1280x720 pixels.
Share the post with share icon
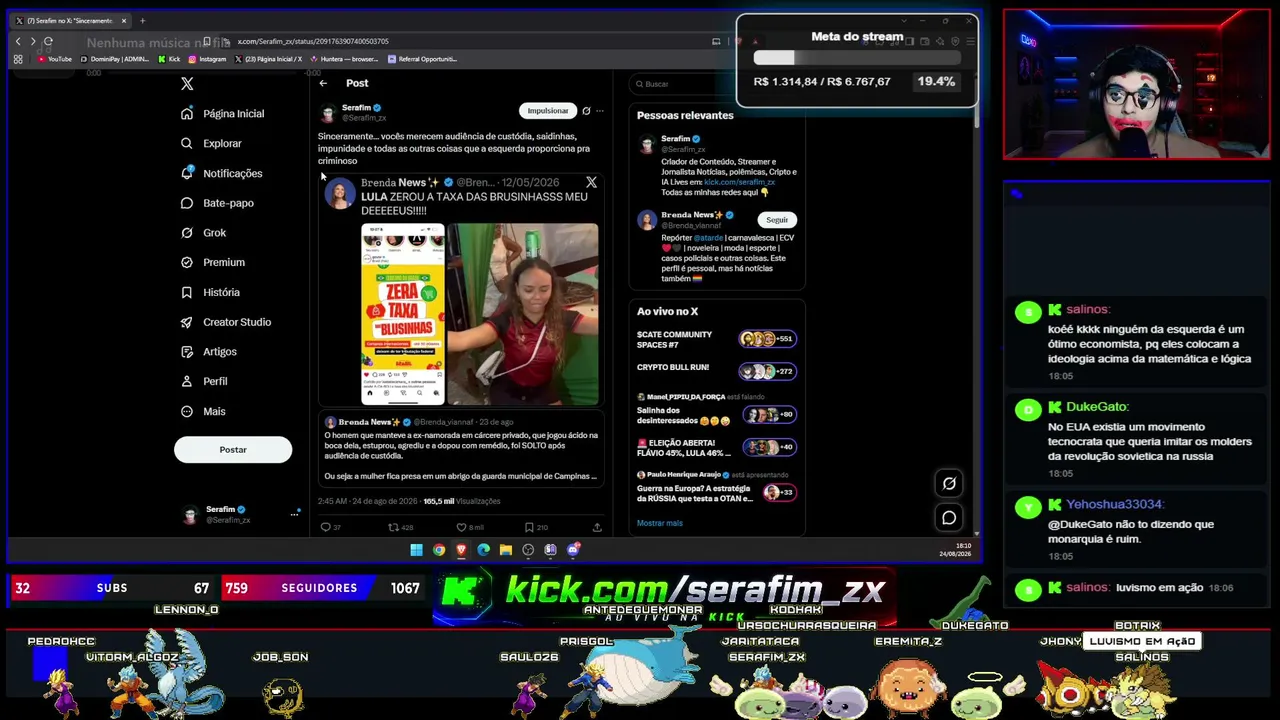click(597, 527)
